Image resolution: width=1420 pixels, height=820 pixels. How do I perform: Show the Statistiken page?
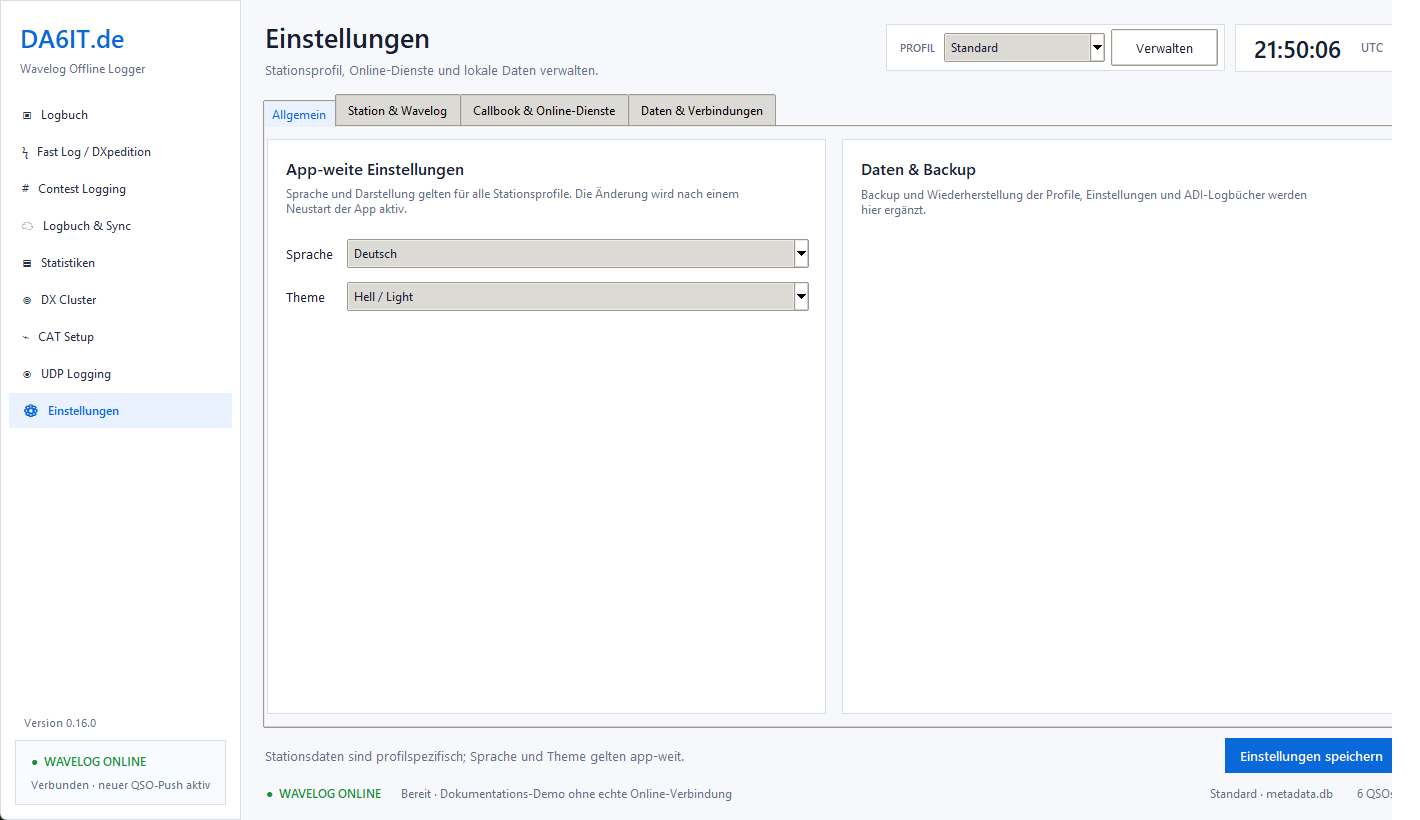tap(120, 263)
